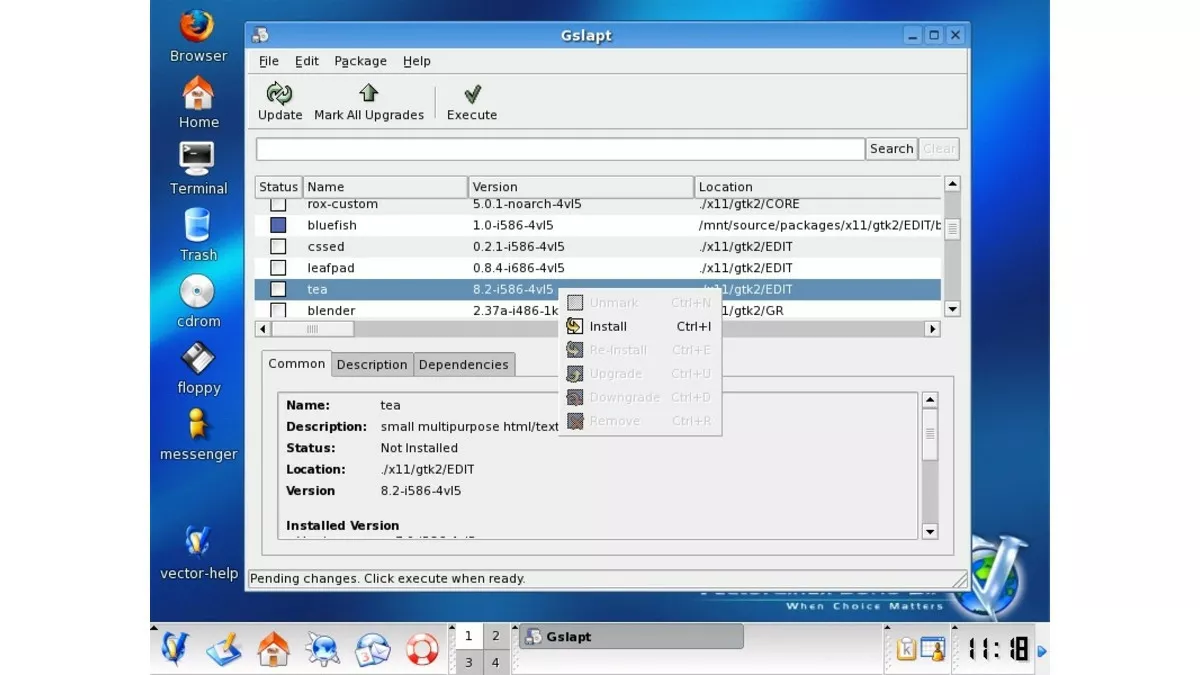This screenshot has height=675, width=1200.
Task: Click the package search input field
Action: [x=560, y=149]
